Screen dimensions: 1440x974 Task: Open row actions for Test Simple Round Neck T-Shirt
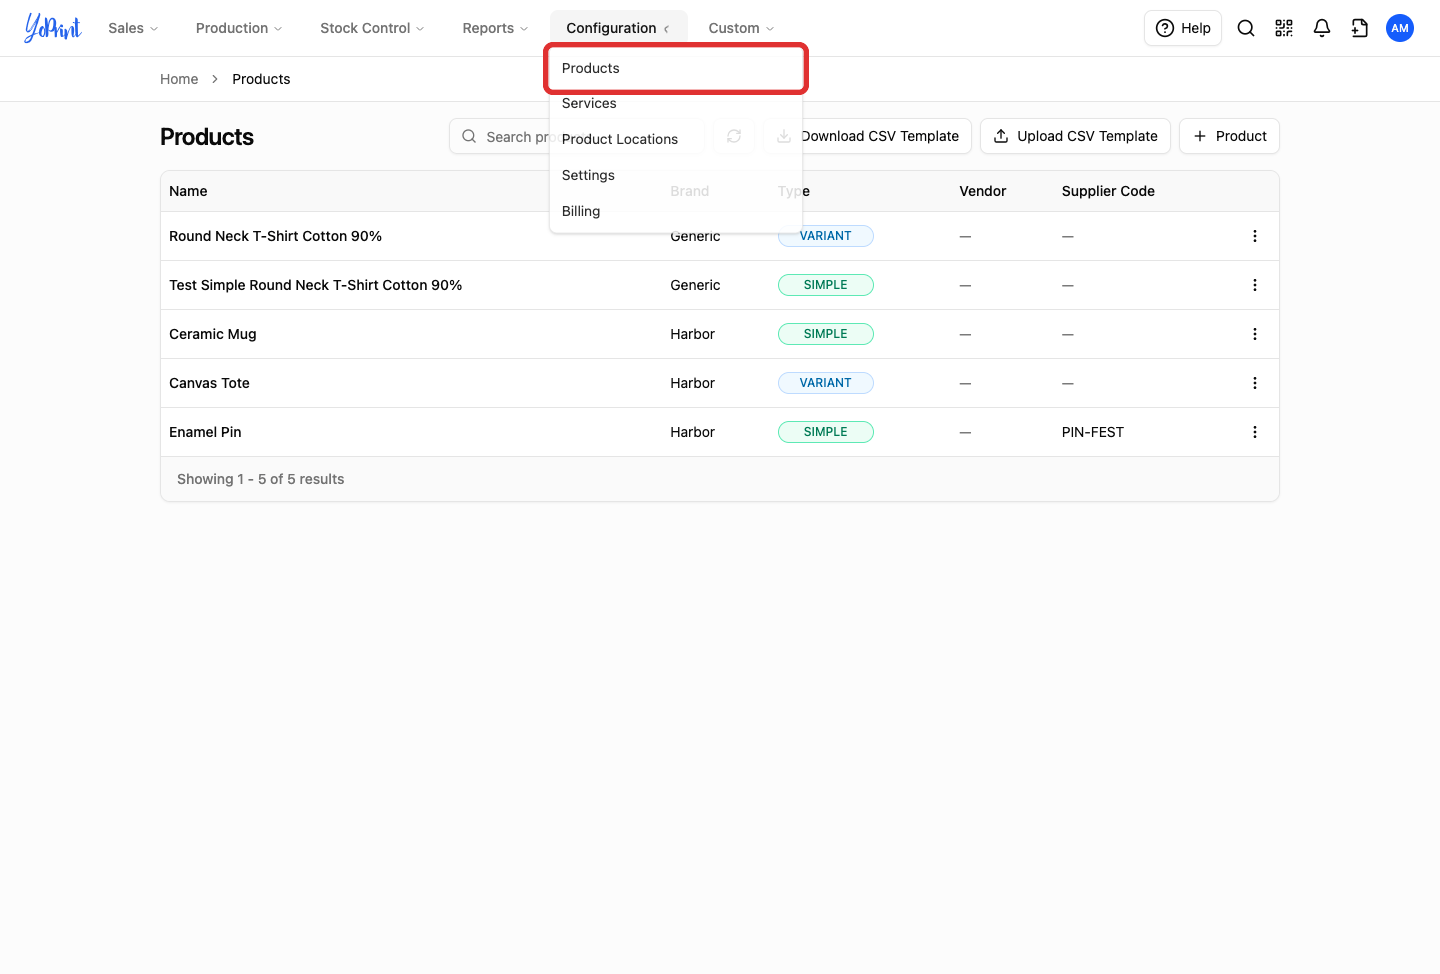(x=1255, y=285)
